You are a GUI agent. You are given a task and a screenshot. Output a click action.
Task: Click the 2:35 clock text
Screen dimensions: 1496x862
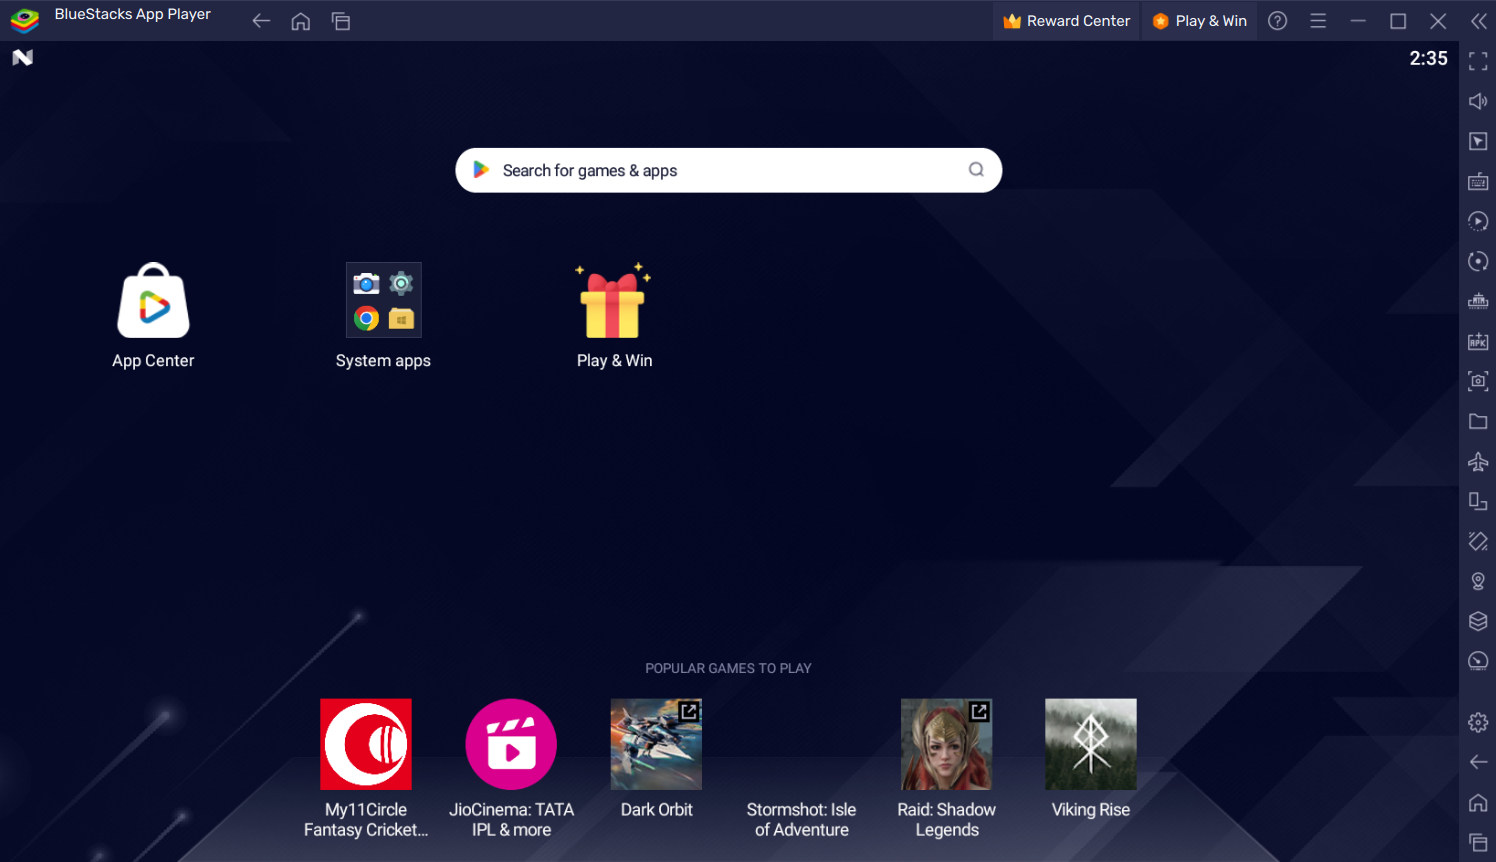(1428, 58)
